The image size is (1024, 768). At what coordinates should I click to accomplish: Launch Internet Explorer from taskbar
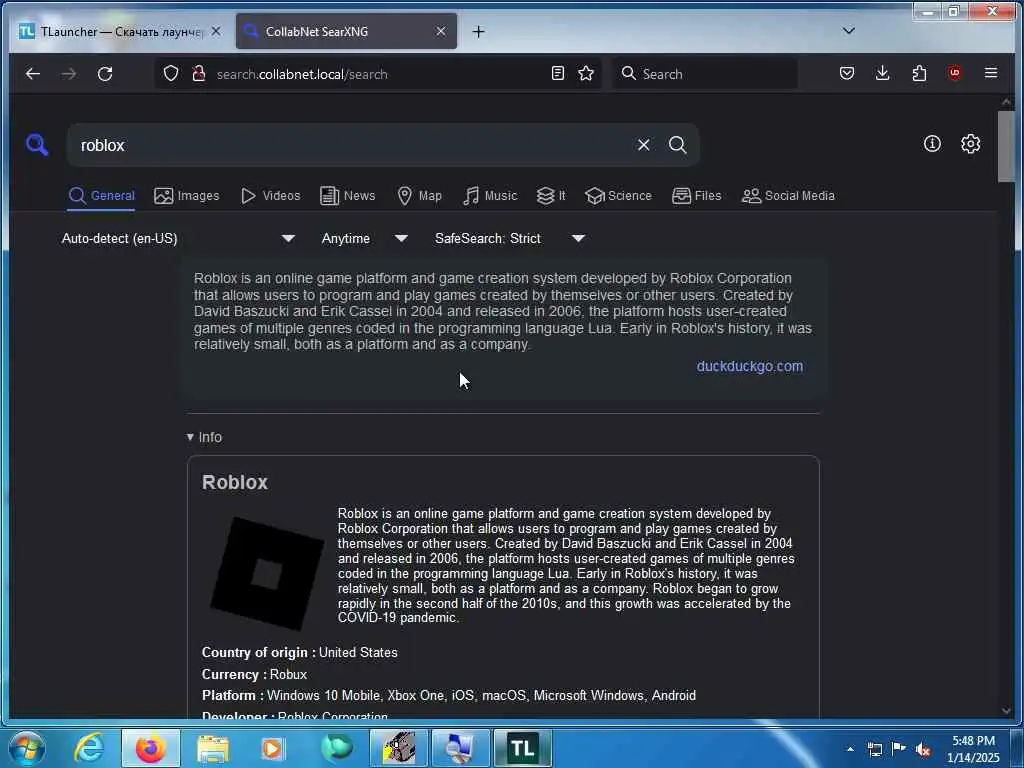pyautogui.click(x=89, y=748)
